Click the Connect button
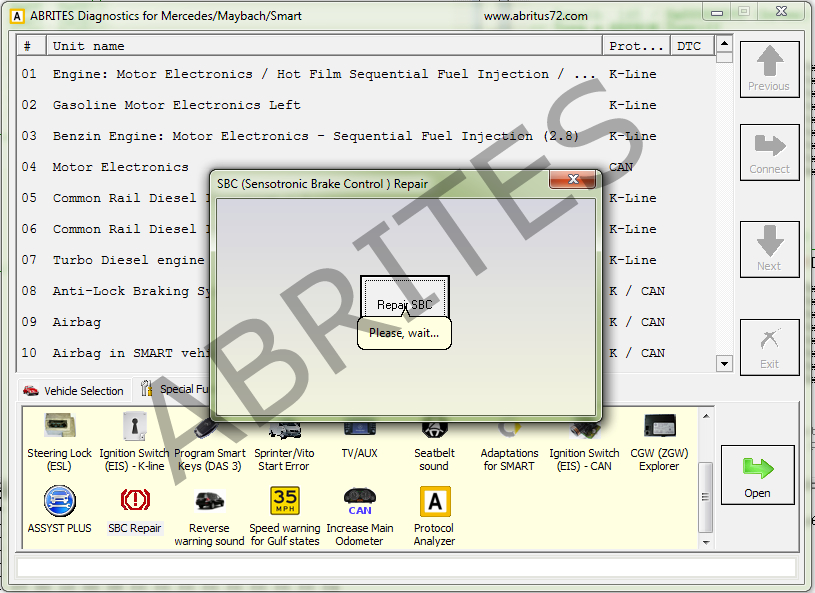815x593 pixels. 769,152
